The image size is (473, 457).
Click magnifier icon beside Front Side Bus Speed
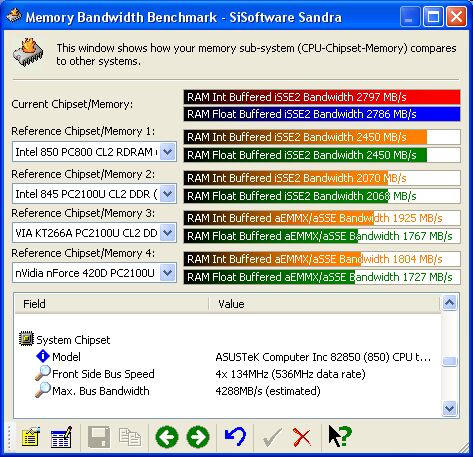pyautogui.click(x=43, y=373)
